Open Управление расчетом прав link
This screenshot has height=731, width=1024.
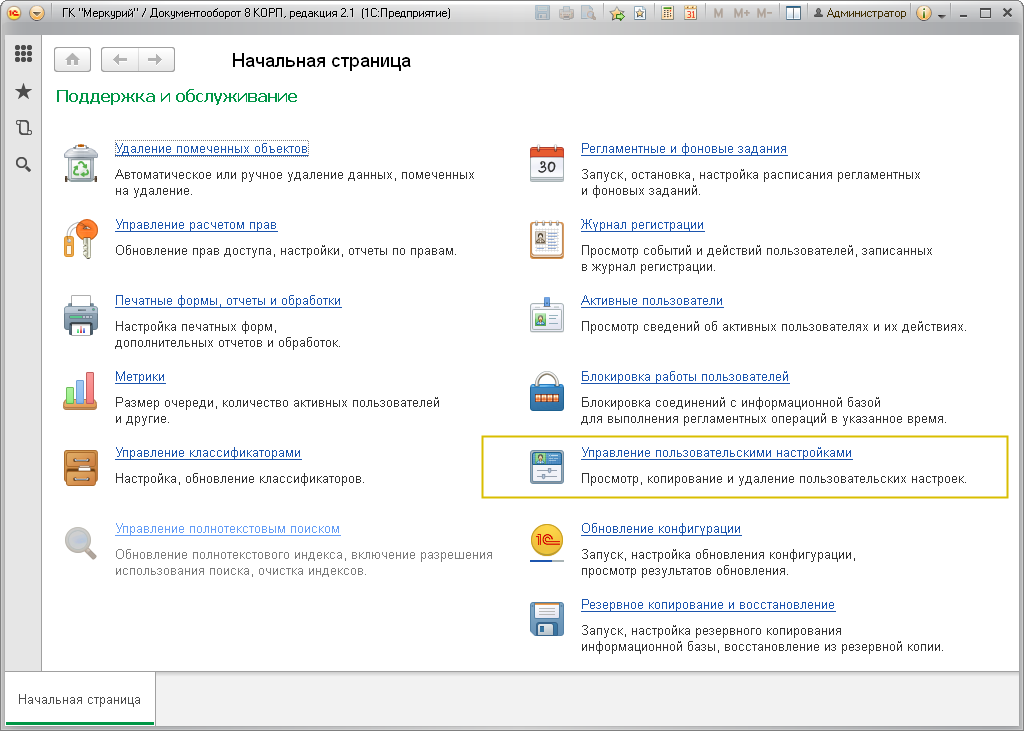(x=196, y=225)
